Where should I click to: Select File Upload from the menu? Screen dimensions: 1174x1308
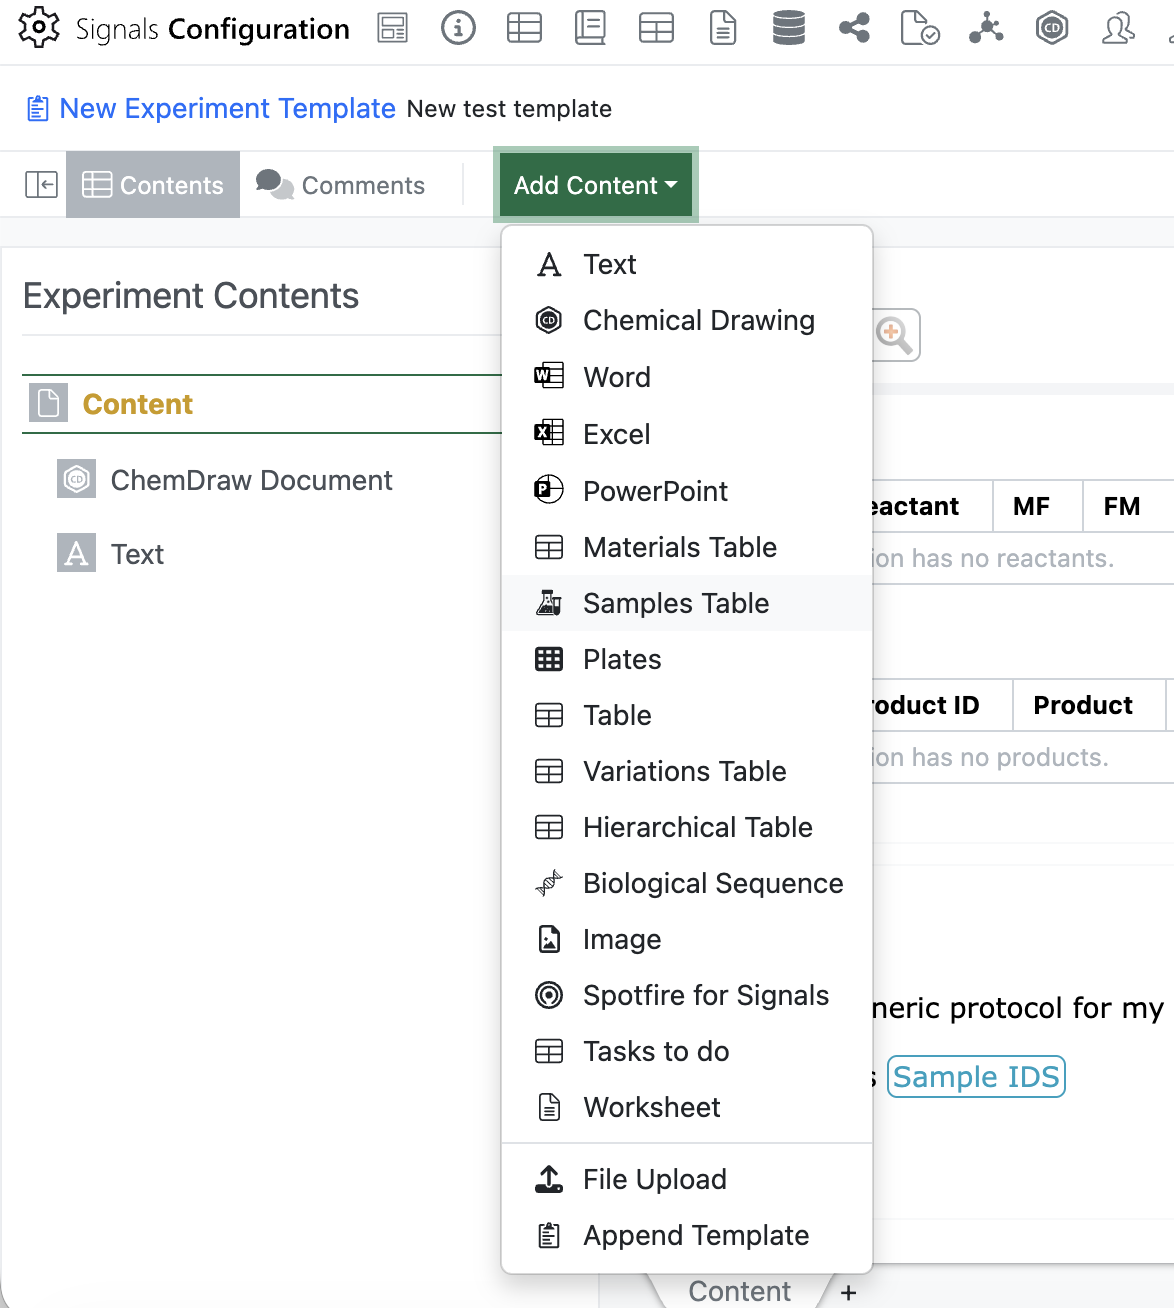654,1179
